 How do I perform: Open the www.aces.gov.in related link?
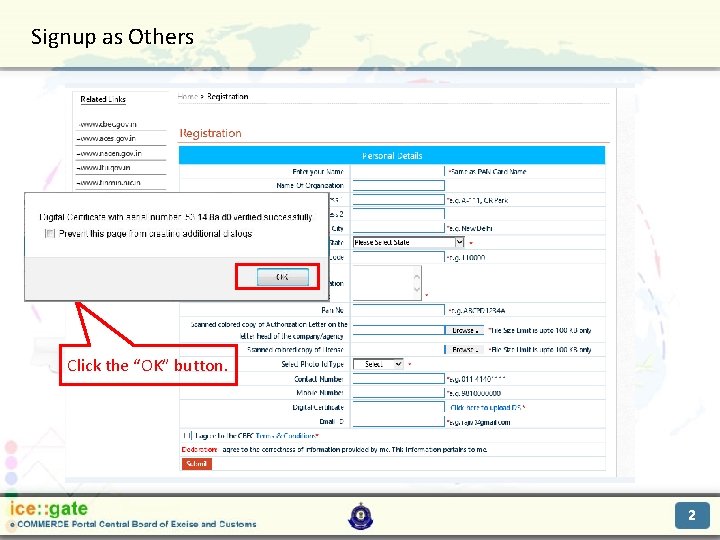pos(107,139)
